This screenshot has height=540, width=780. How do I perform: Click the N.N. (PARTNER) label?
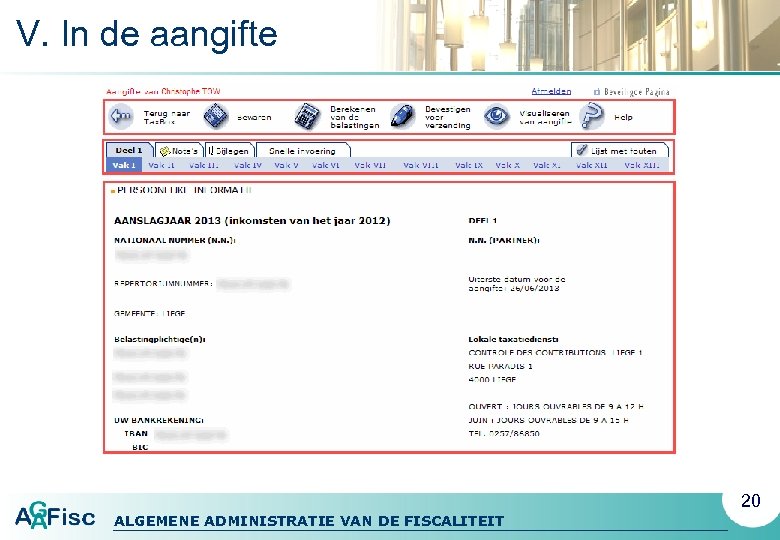click(504, 240)
